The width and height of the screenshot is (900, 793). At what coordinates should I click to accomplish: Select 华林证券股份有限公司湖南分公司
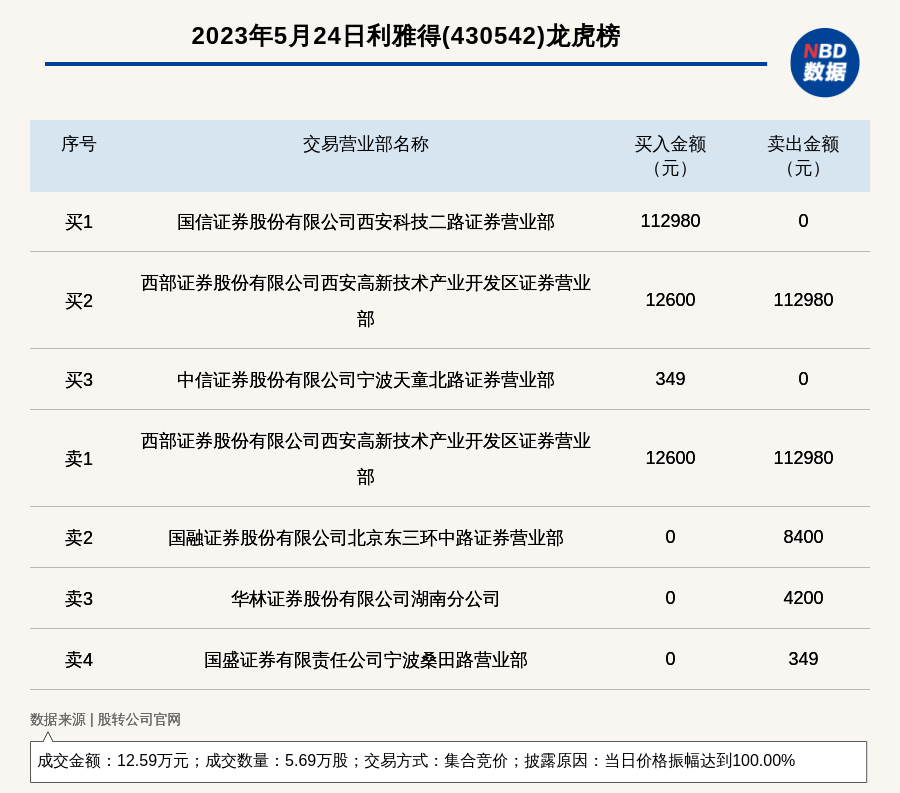click(366, 598)
